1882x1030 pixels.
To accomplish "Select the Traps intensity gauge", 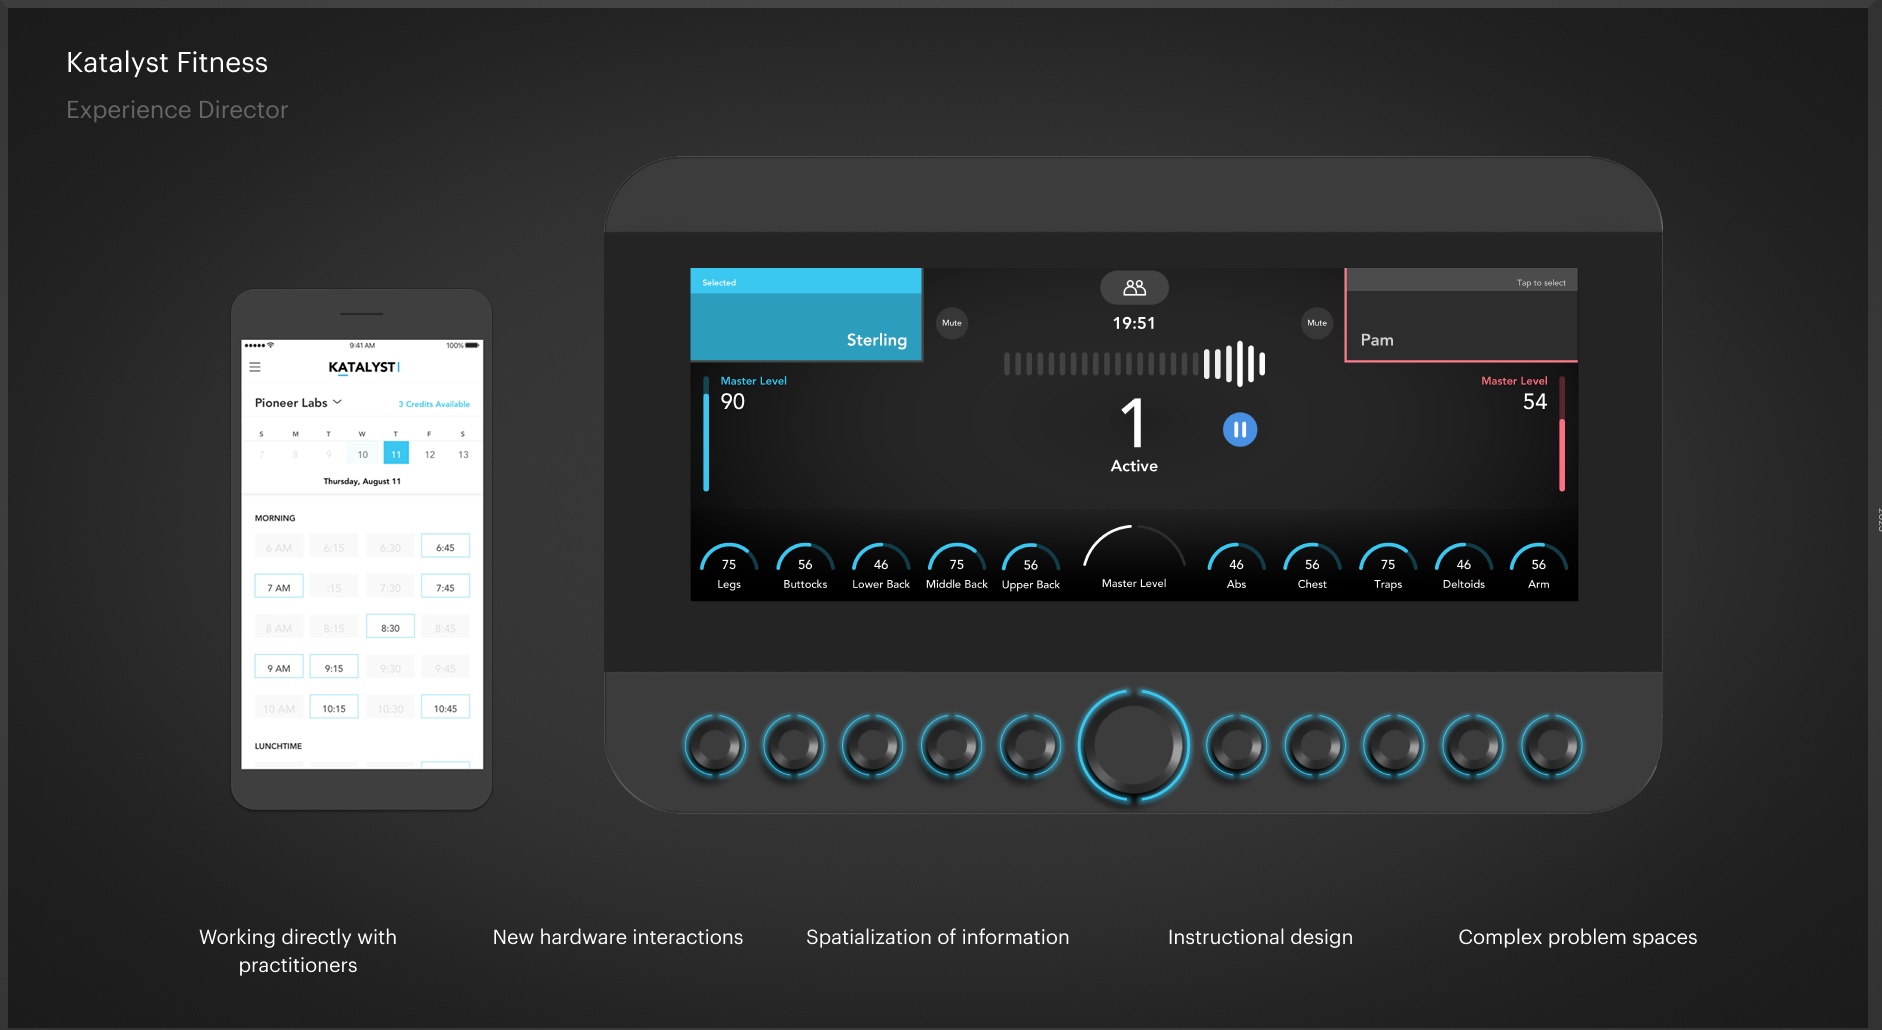I will pos(1388,566).
